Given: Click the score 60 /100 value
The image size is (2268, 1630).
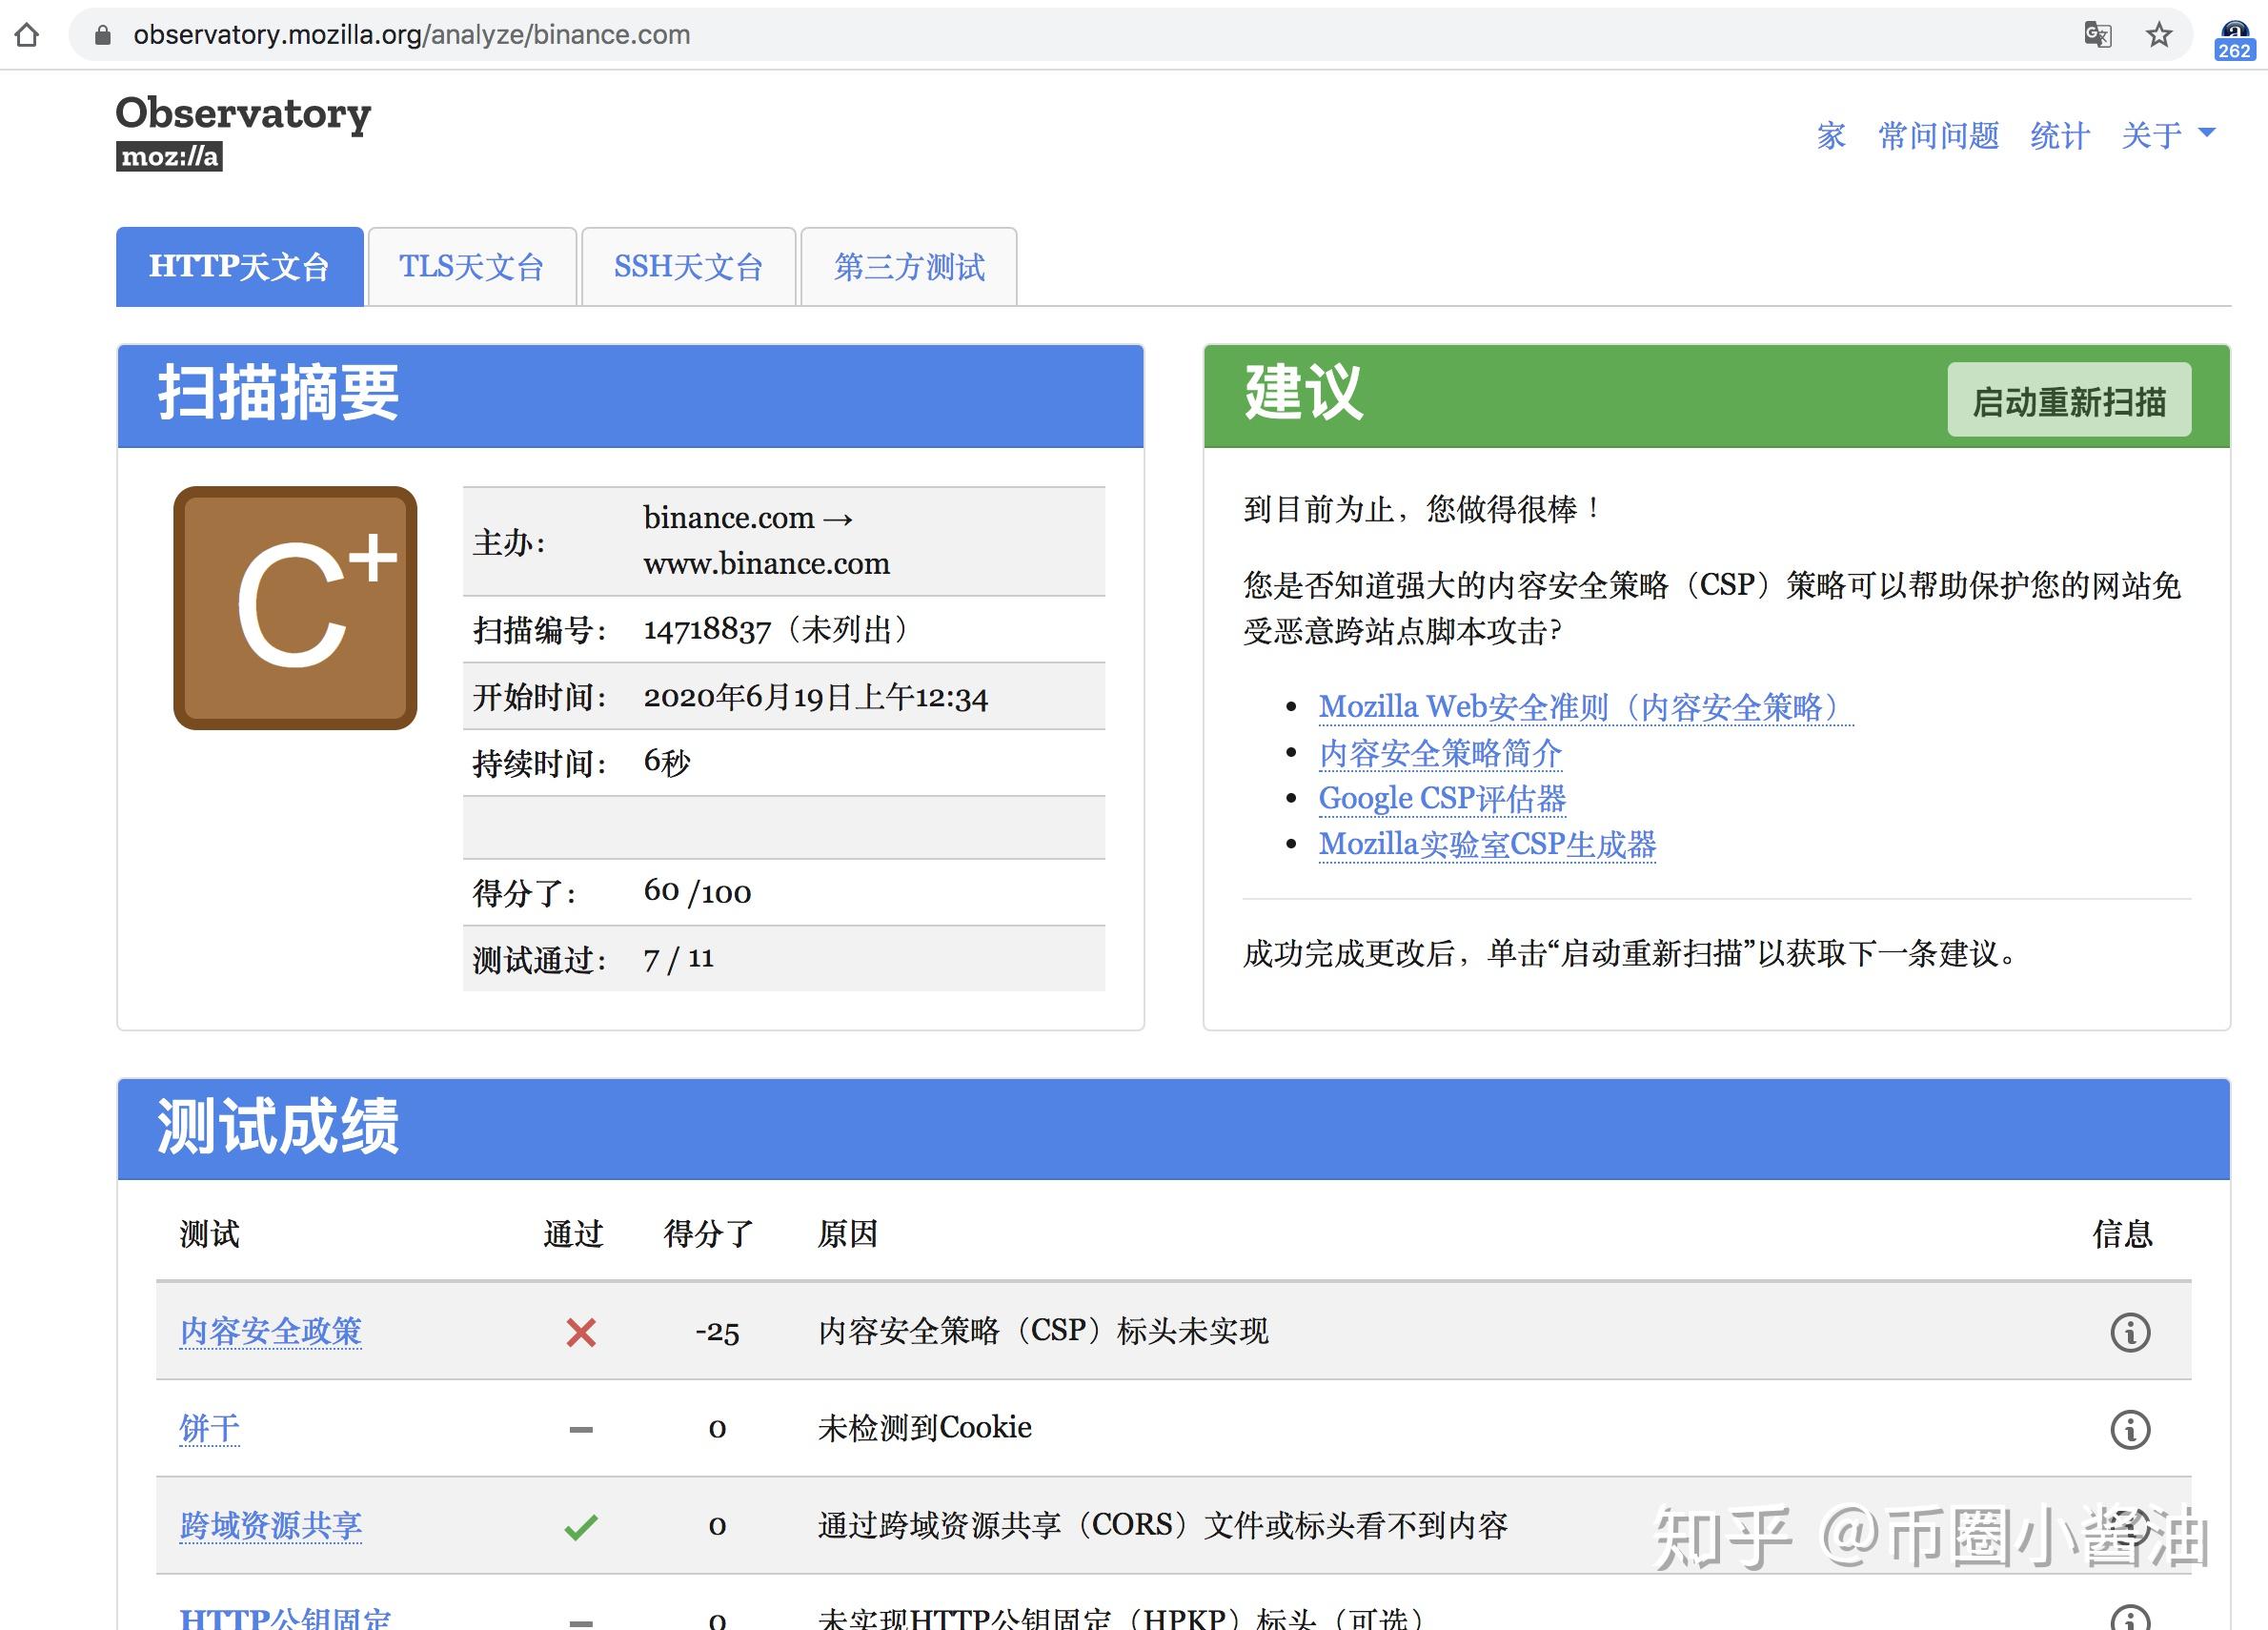Looking at the screenshot, I should (697, 891).
